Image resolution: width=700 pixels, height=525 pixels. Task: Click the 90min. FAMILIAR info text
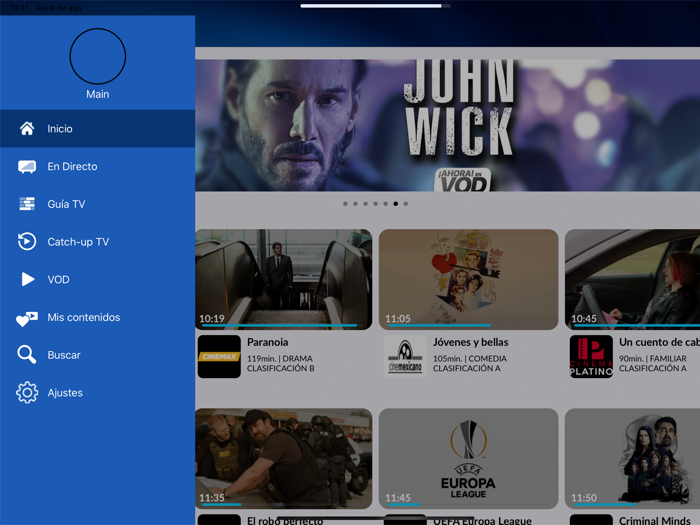click(653, 358)
